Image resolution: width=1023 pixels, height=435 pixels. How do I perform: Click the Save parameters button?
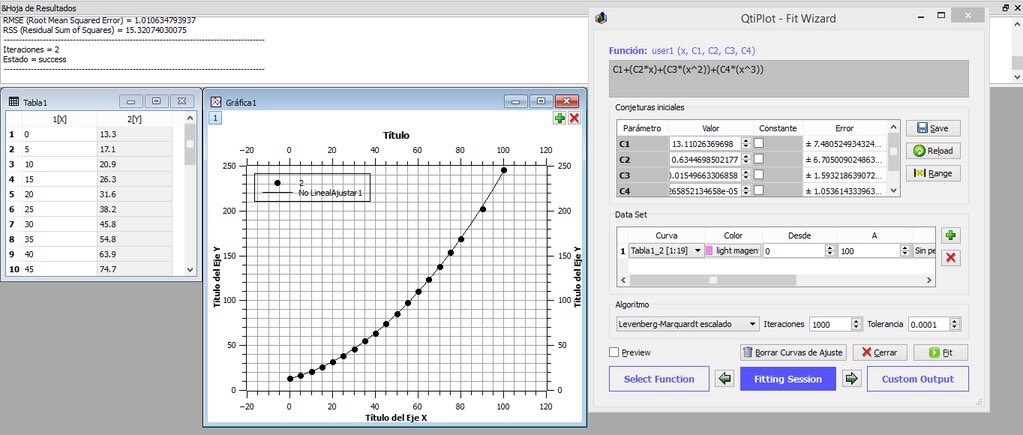pos(932,128)
